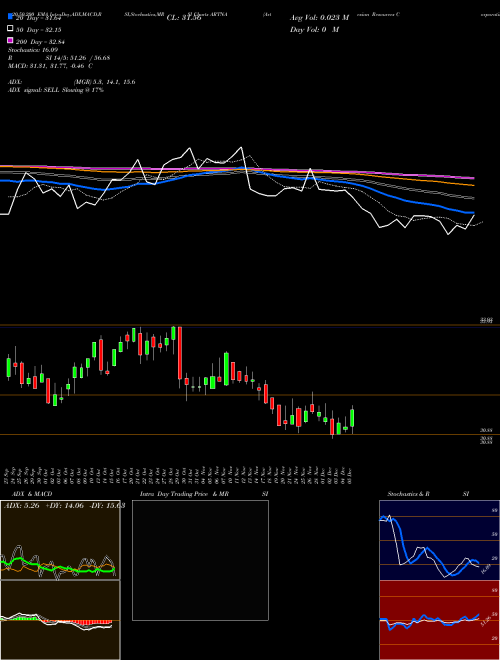Click the 'Avg Vol: 0.023 M' label
The image size is (500, 660).
tap(319, 18)
